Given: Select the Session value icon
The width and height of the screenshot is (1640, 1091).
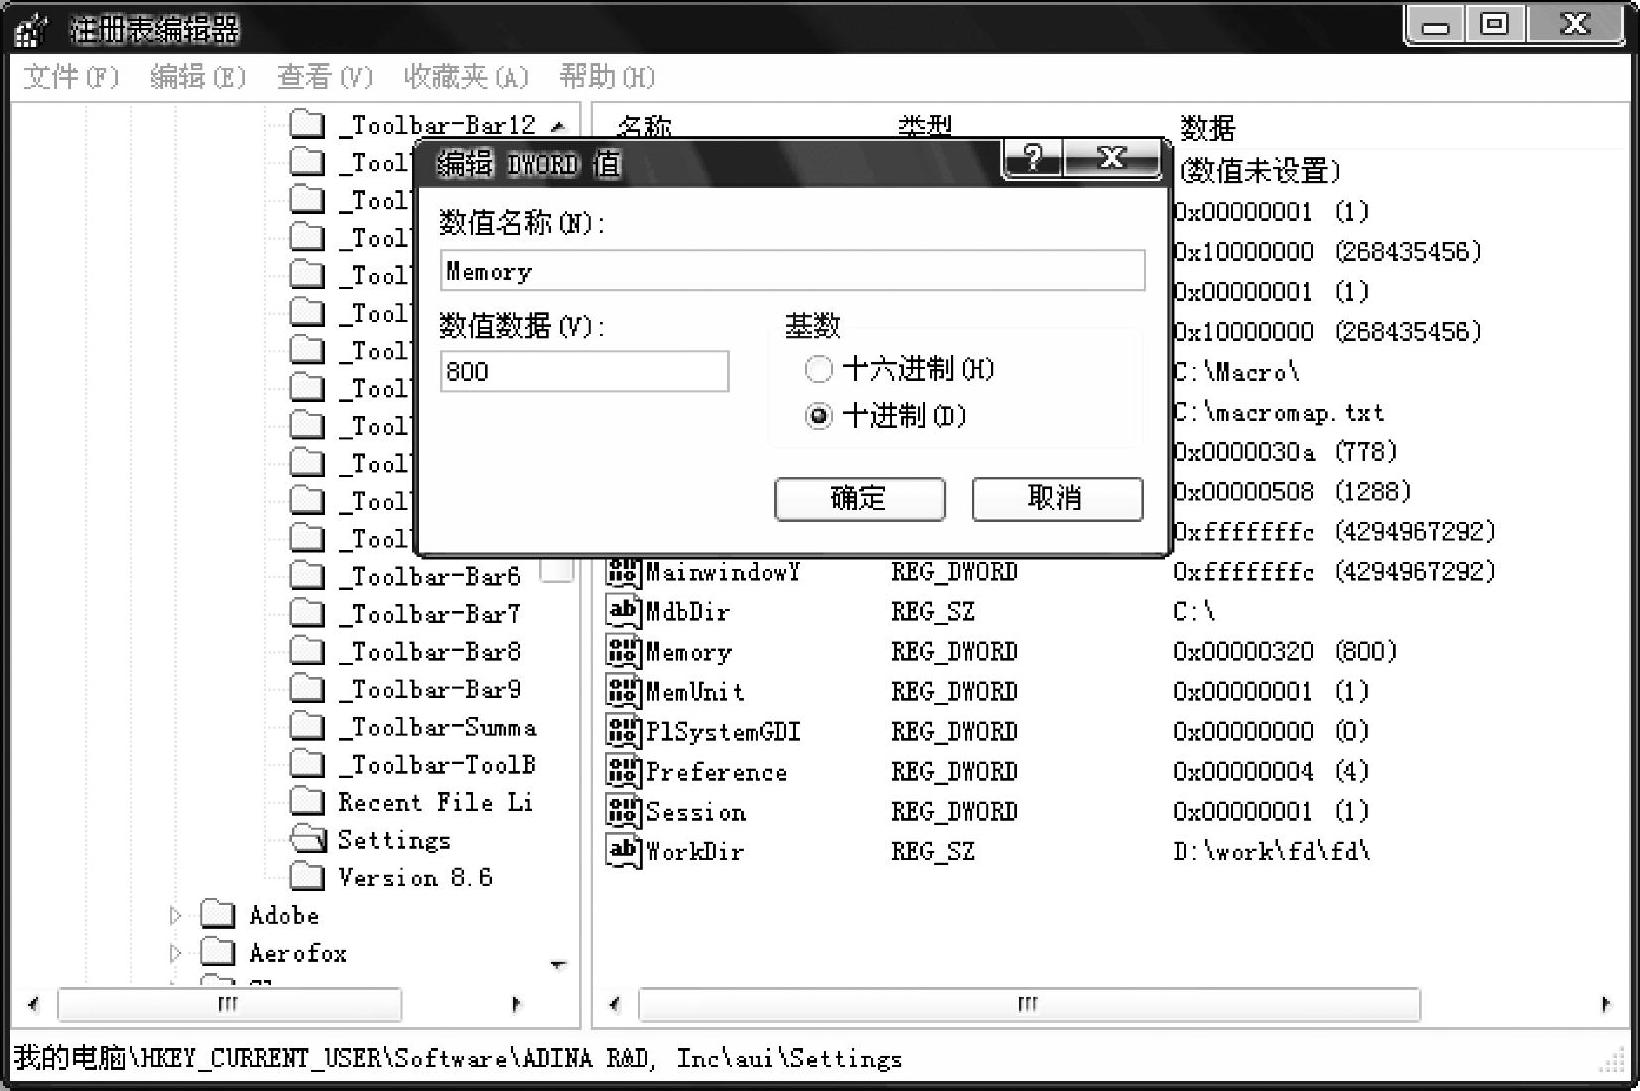Looking at the screenshot, I should pyautogui.click(x=623, y=812).
